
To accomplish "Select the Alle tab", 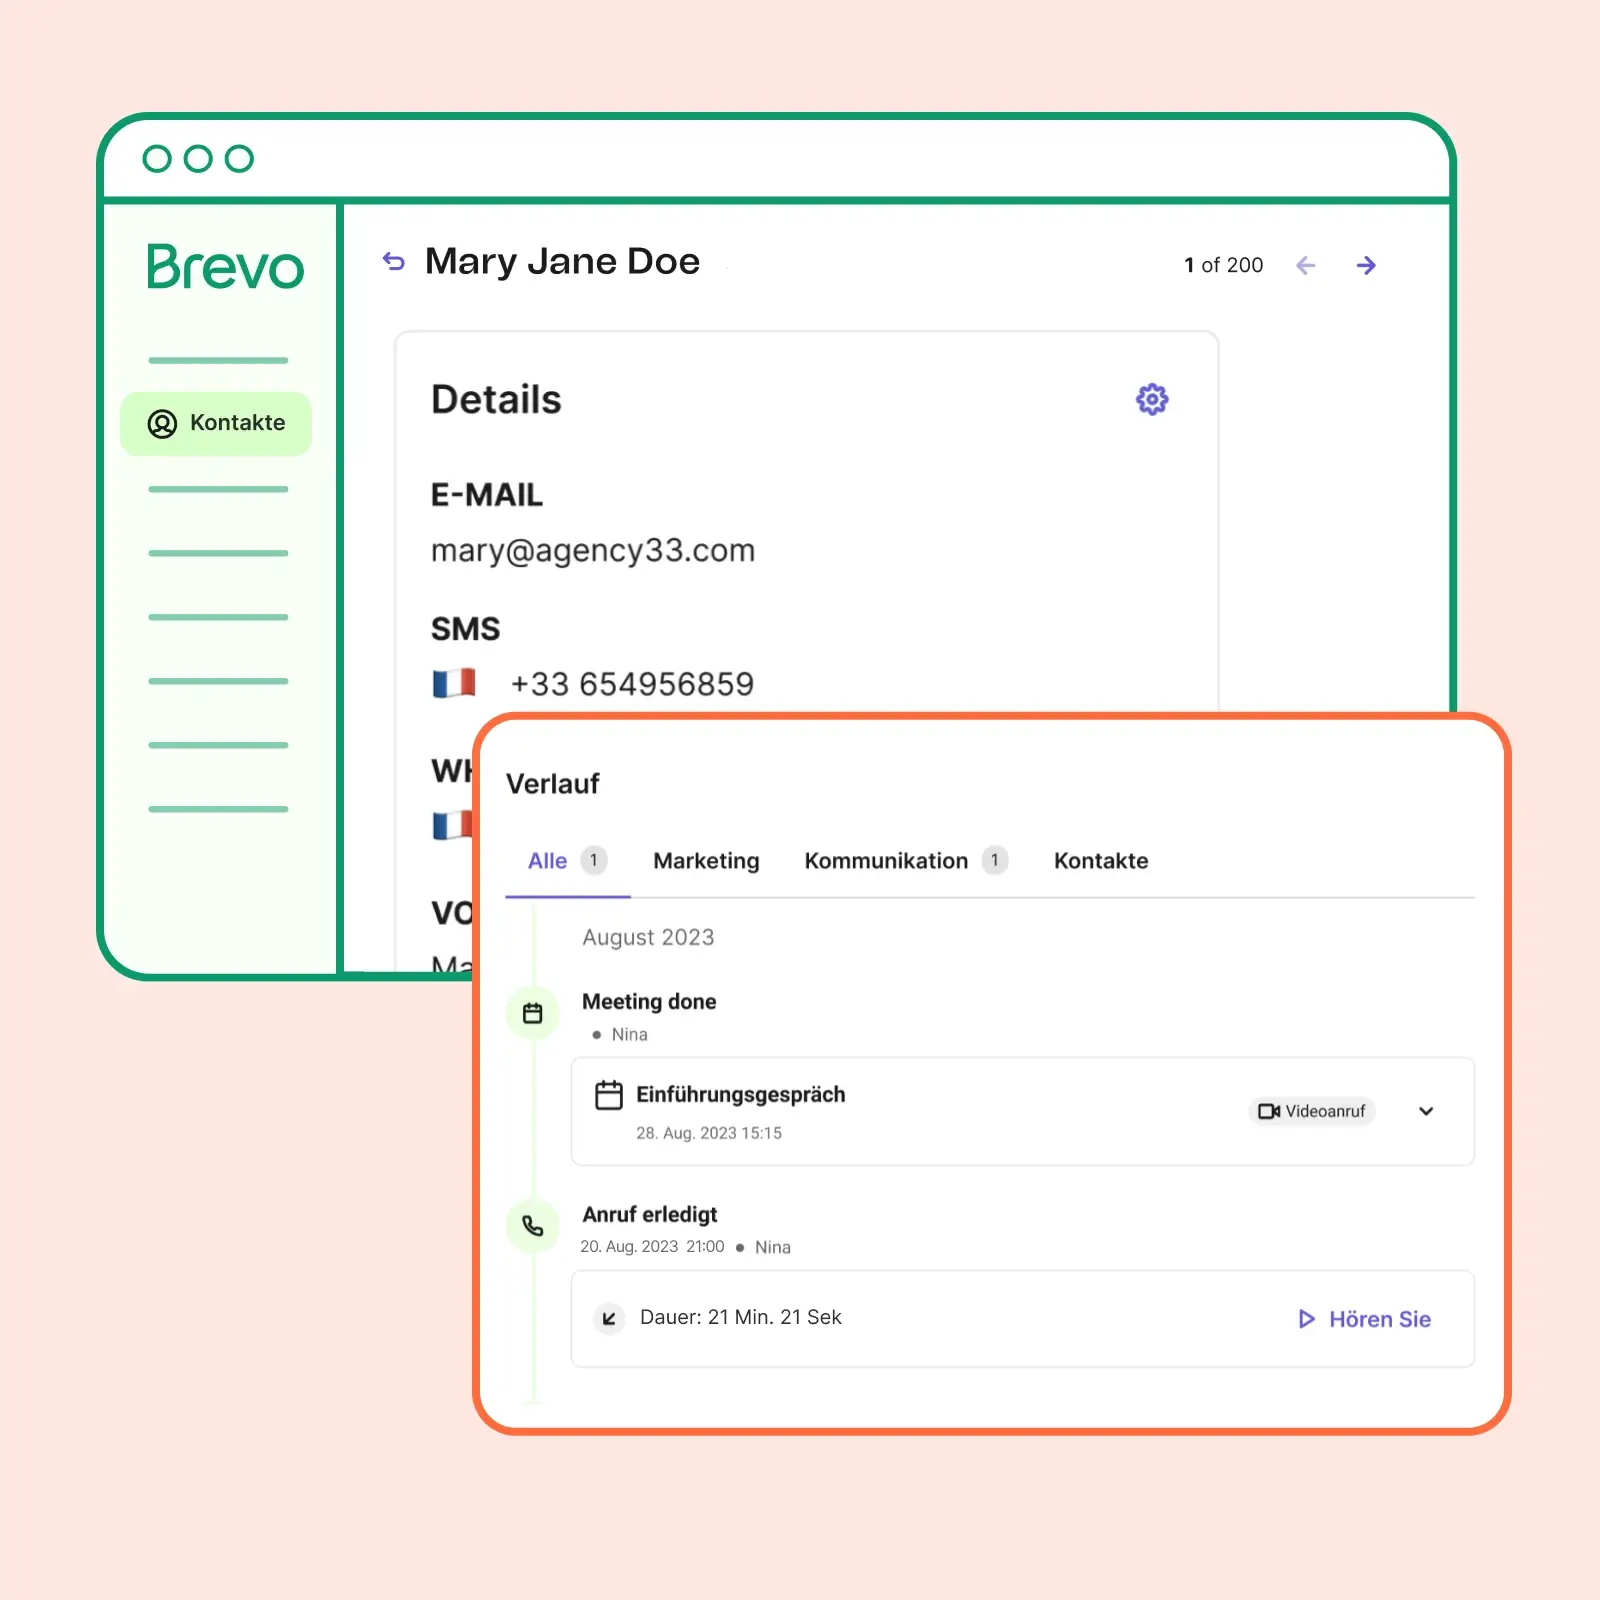I will [548, 861].
